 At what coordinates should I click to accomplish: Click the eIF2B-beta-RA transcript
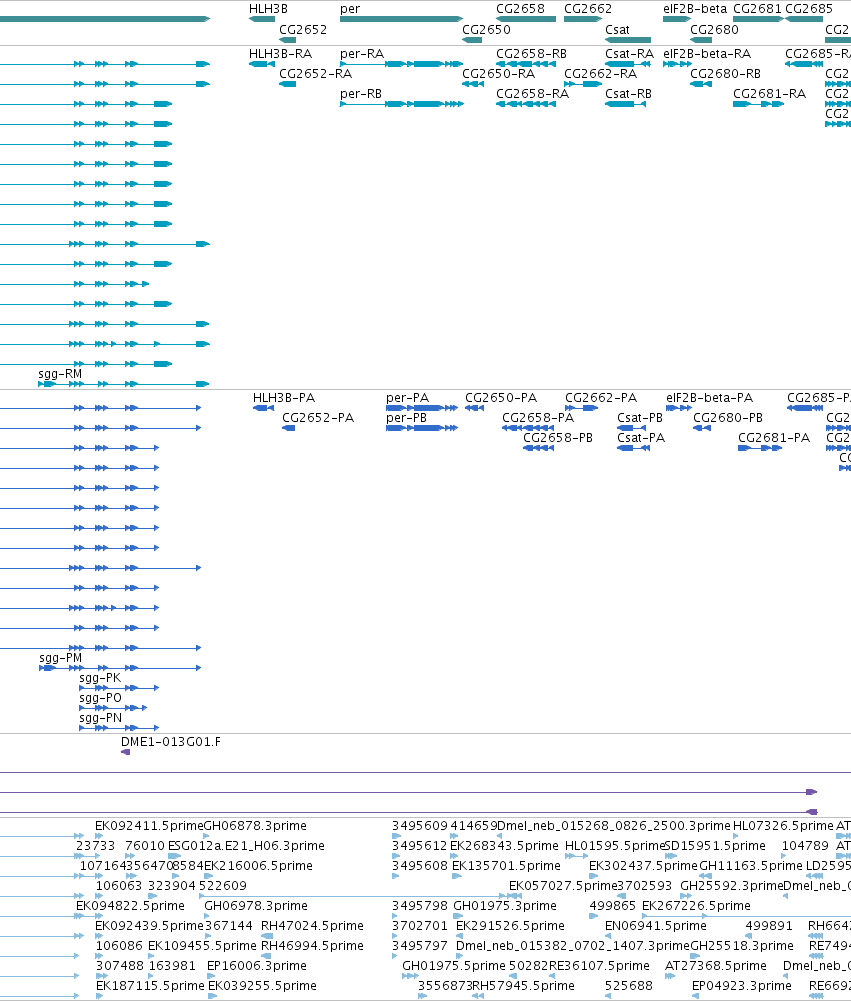677,64
